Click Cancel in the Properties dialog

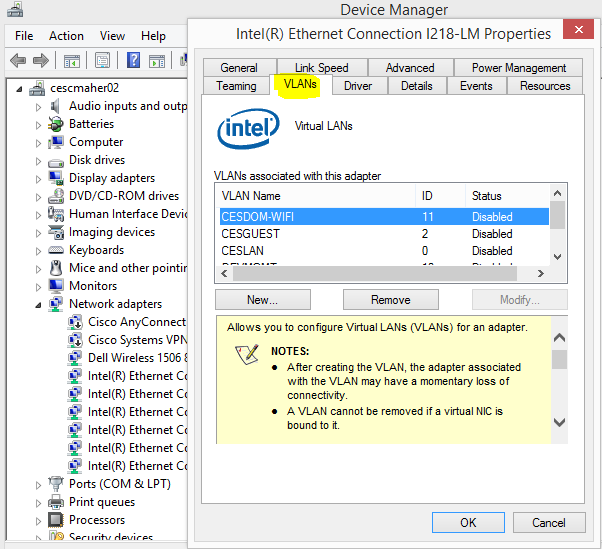coord(549,523)
